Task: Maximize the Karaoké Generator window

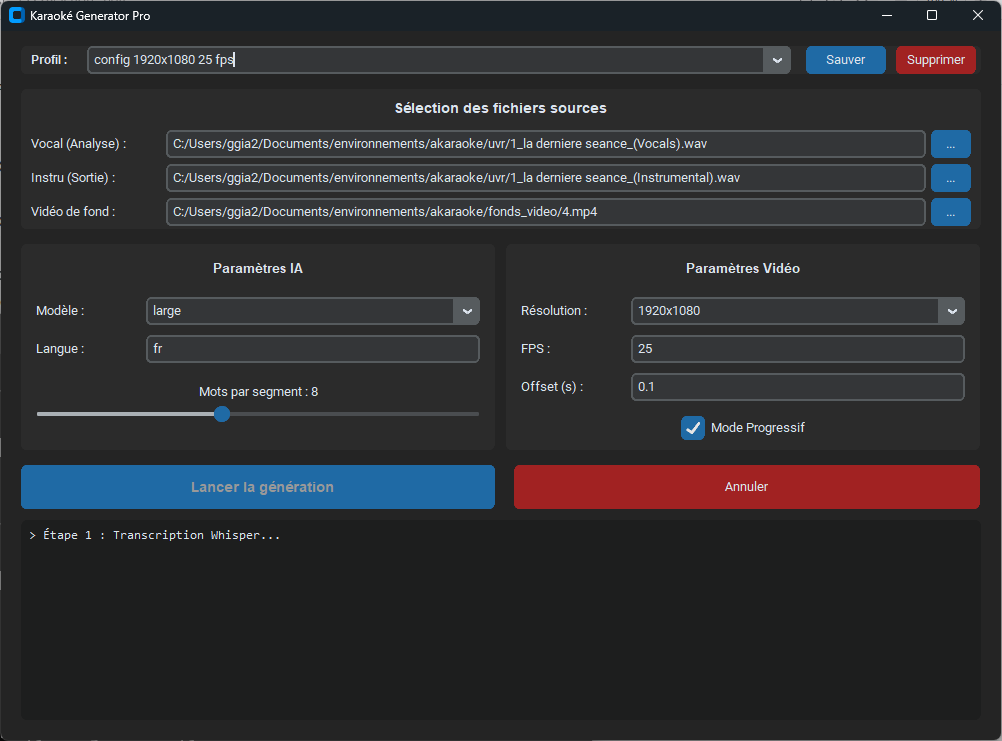Action: (x=932, y=16)
